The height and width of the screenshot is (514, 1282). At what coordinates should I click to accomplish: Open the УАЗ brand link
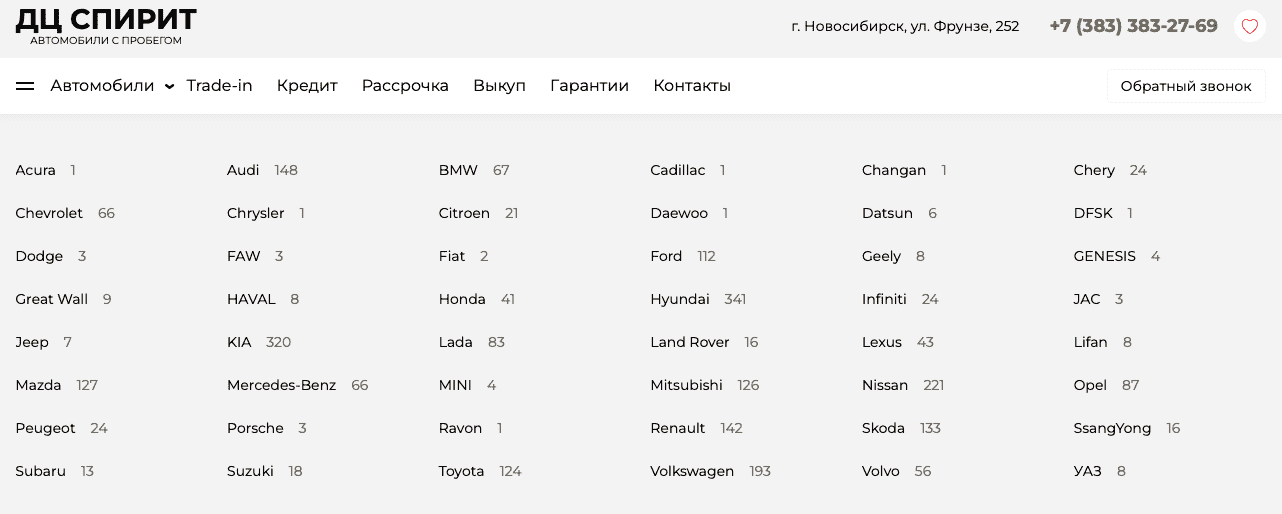click(1087, 471)
